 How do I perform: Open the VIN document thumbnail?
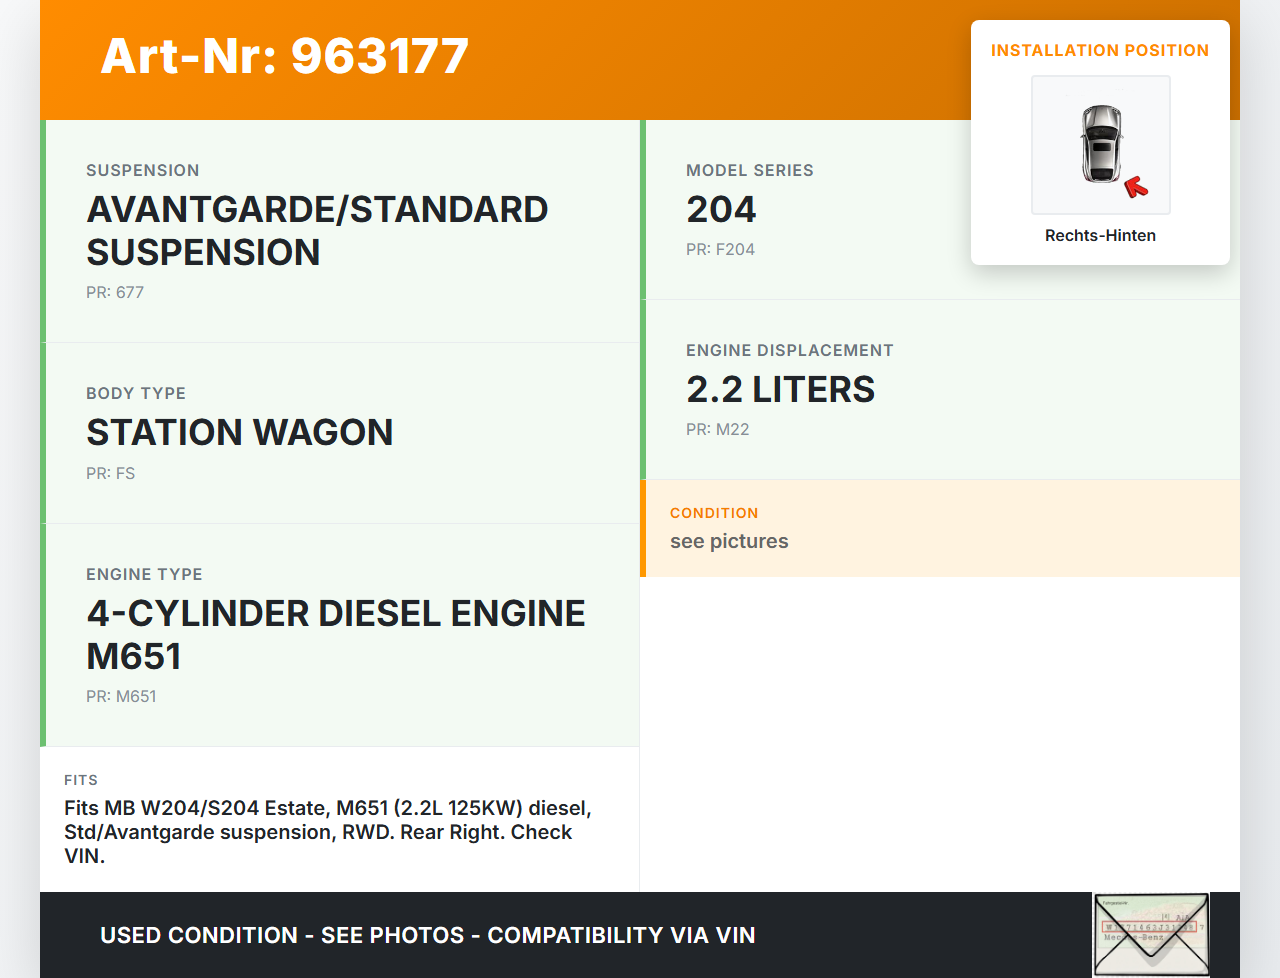click(1151, 935)
